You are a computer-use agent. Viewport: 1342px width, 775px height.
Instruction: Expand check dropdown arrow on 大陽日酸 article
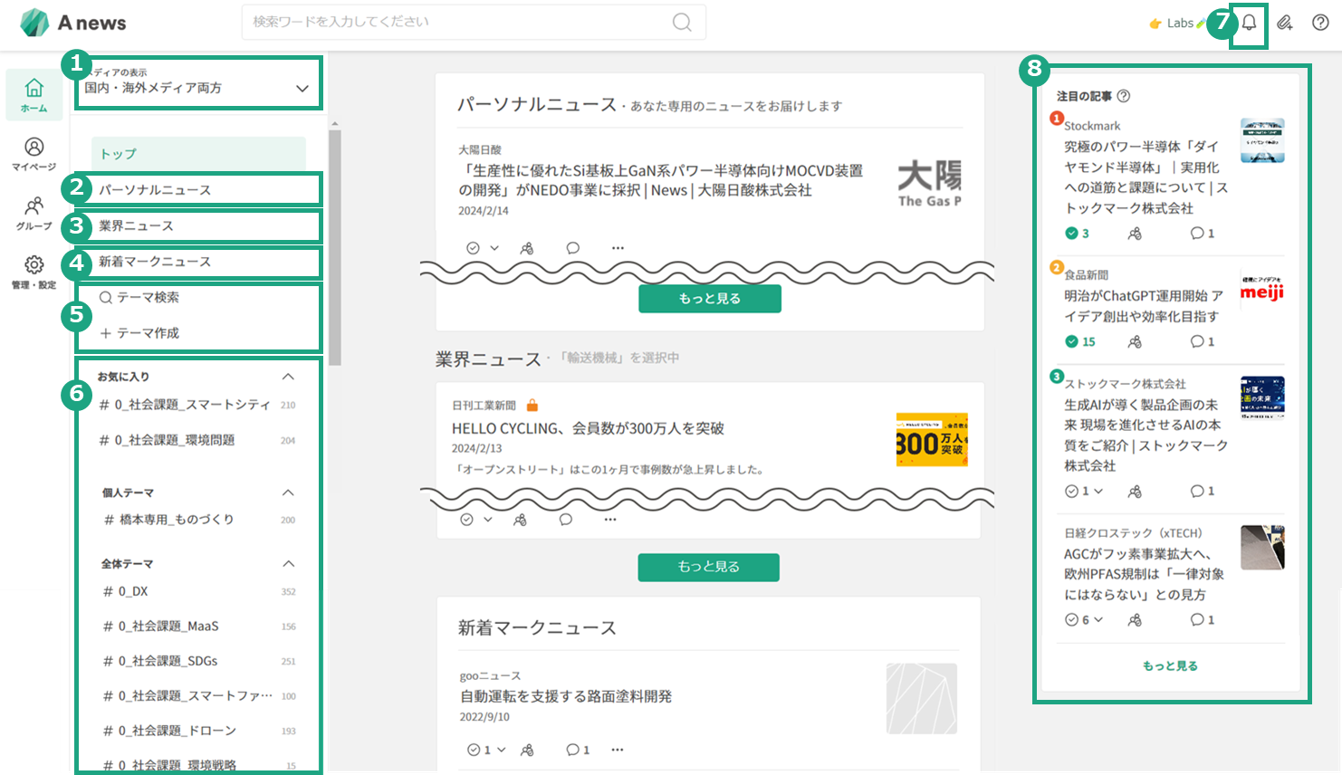[494, 248]
